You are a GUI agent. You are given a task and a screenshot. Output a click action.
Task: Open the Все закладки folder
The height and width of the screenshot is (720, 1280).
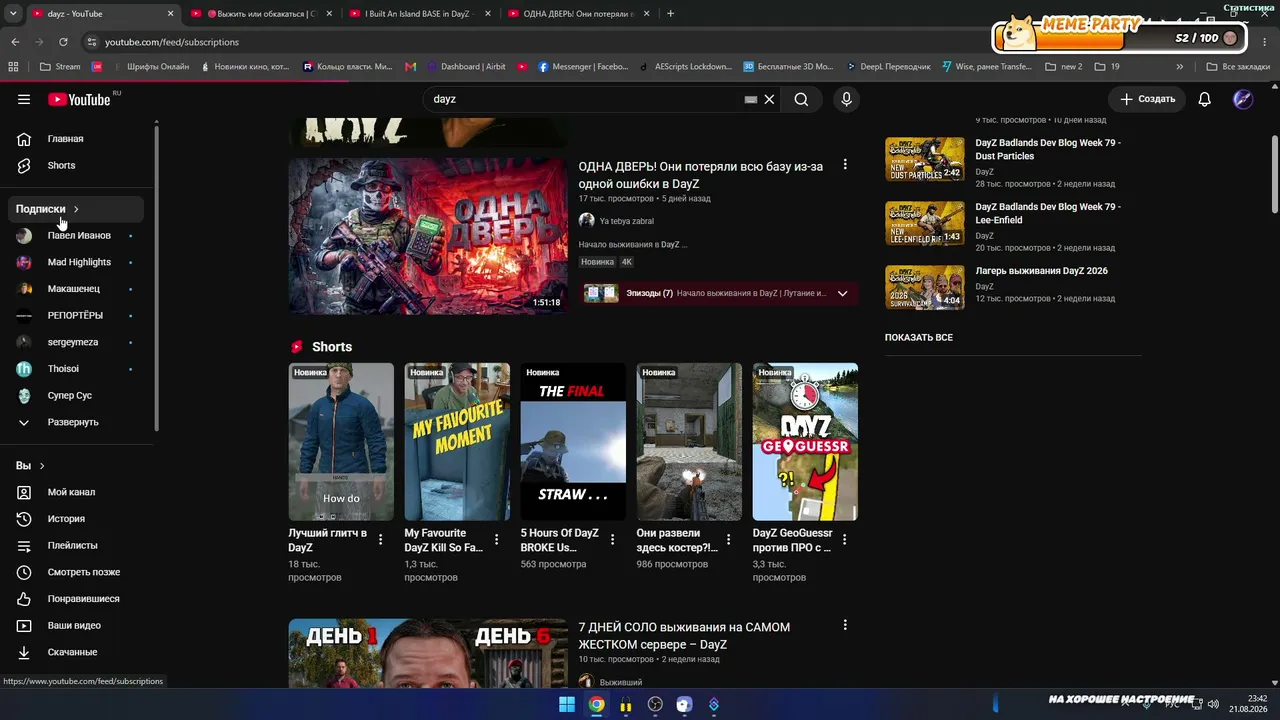click(1238, 67)
